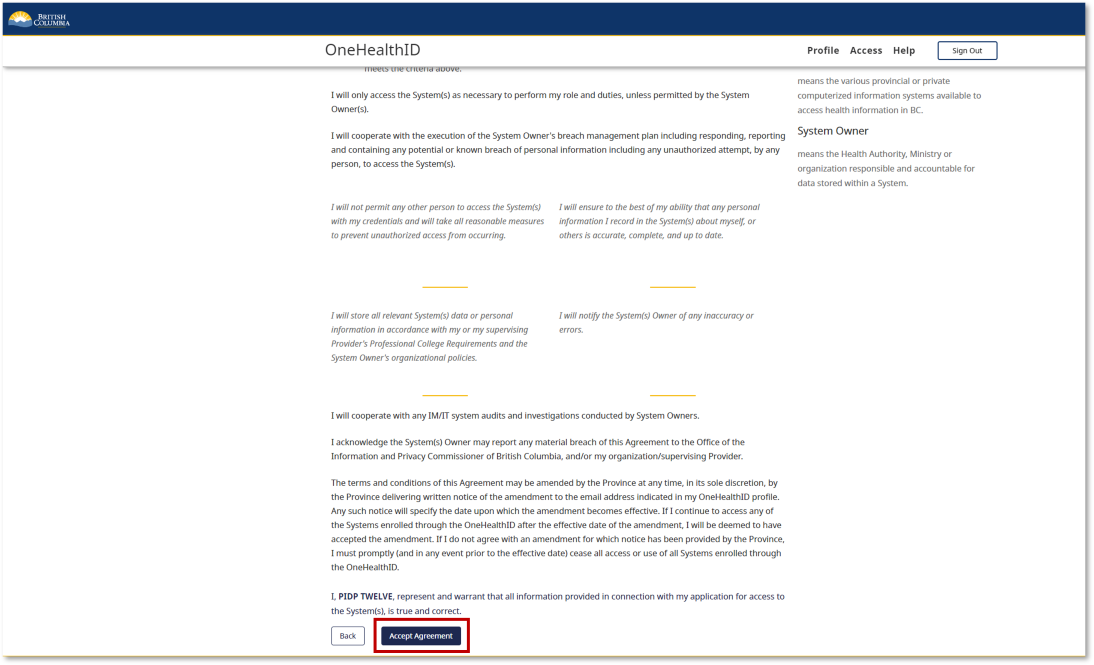This screenshot has height=665, width=1094.
Task: Click the paragraph beginning 'I acknowledge the System(s) Owner'
Action: click(x=538, y=449)
